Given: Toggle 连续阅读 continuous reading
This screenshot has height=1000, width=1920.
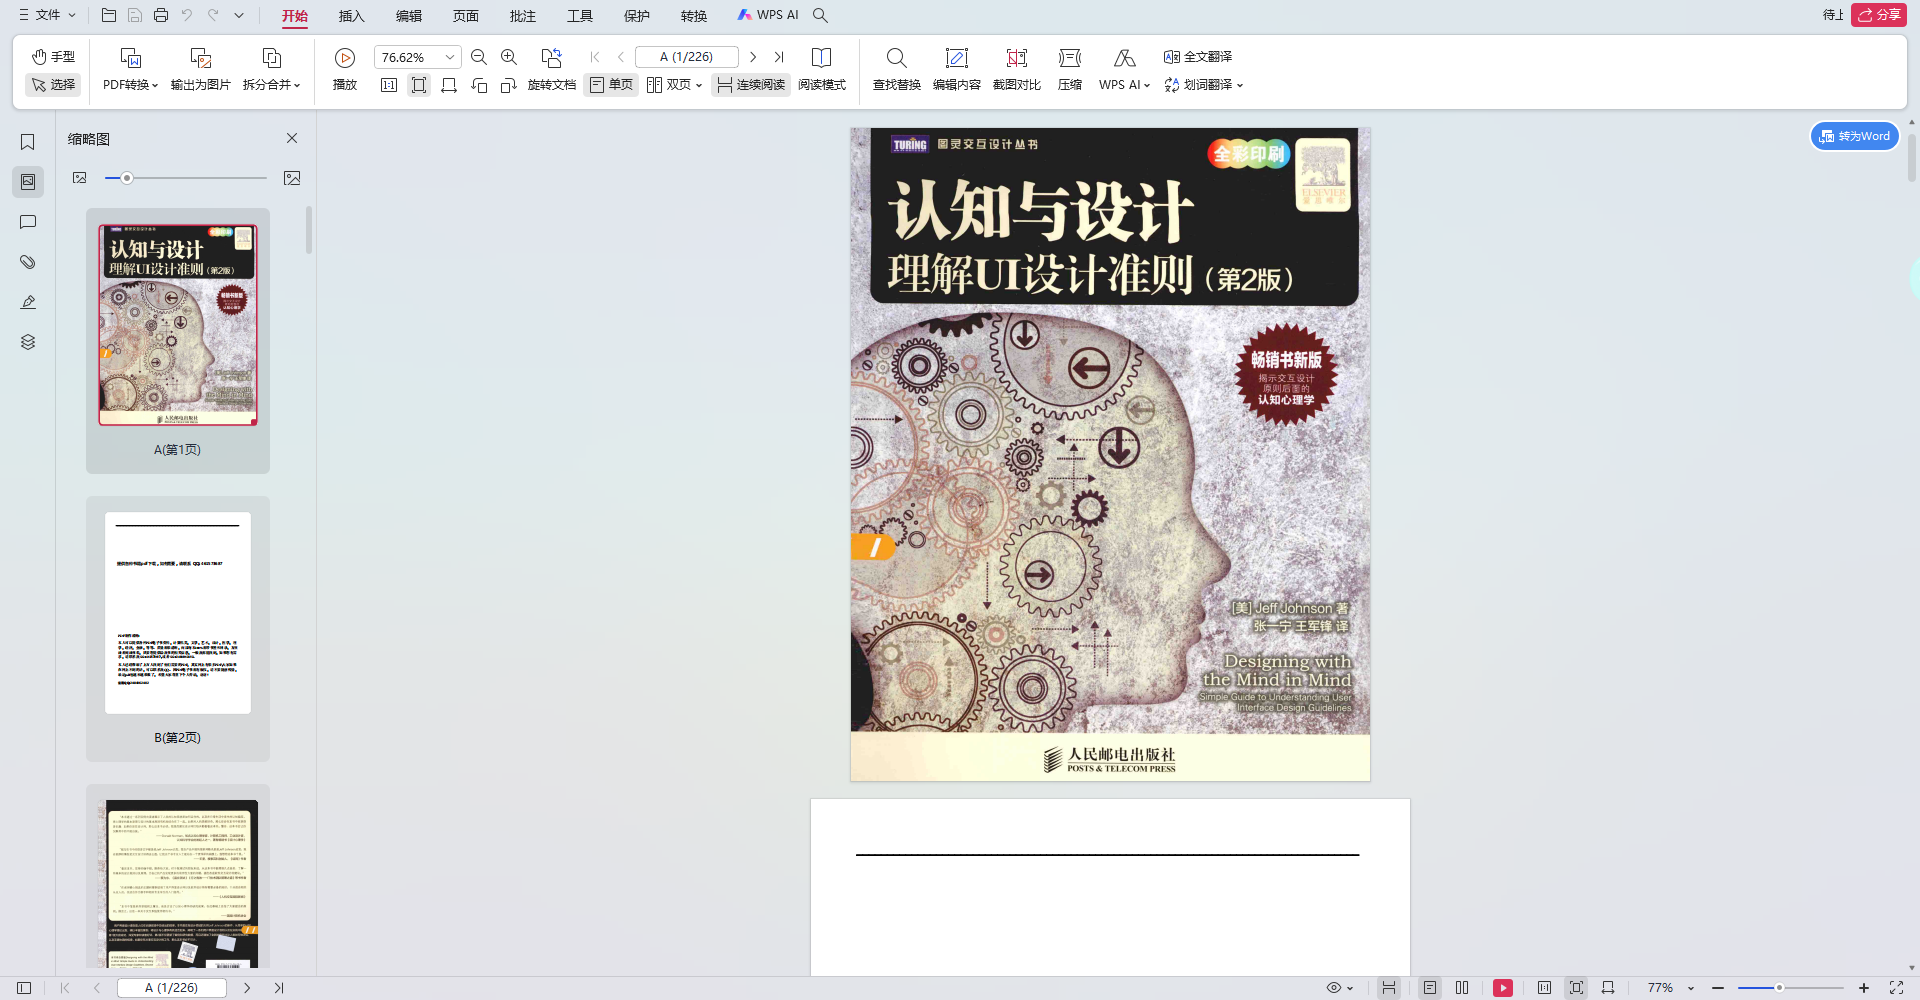Looking at the screenshot, I should [751, 85].
